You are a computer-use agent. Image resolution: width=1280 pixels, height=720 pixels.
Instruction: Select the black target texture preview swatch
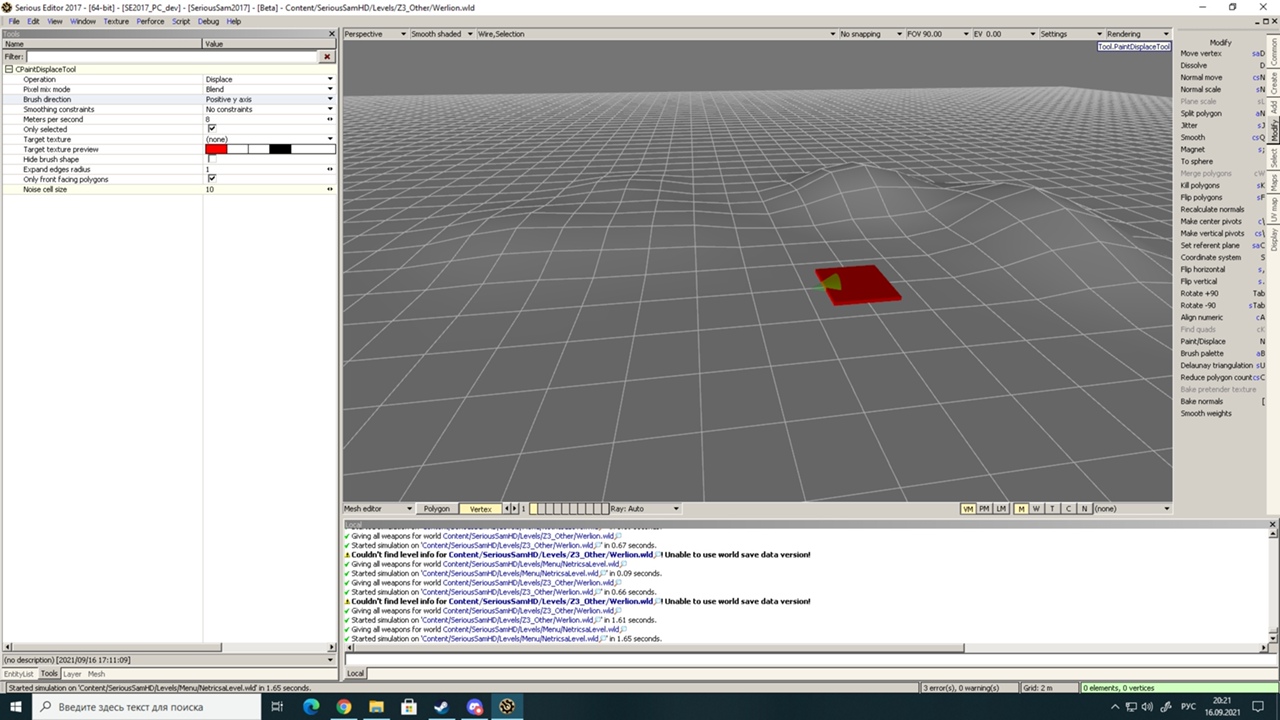(x=280, y=149)
